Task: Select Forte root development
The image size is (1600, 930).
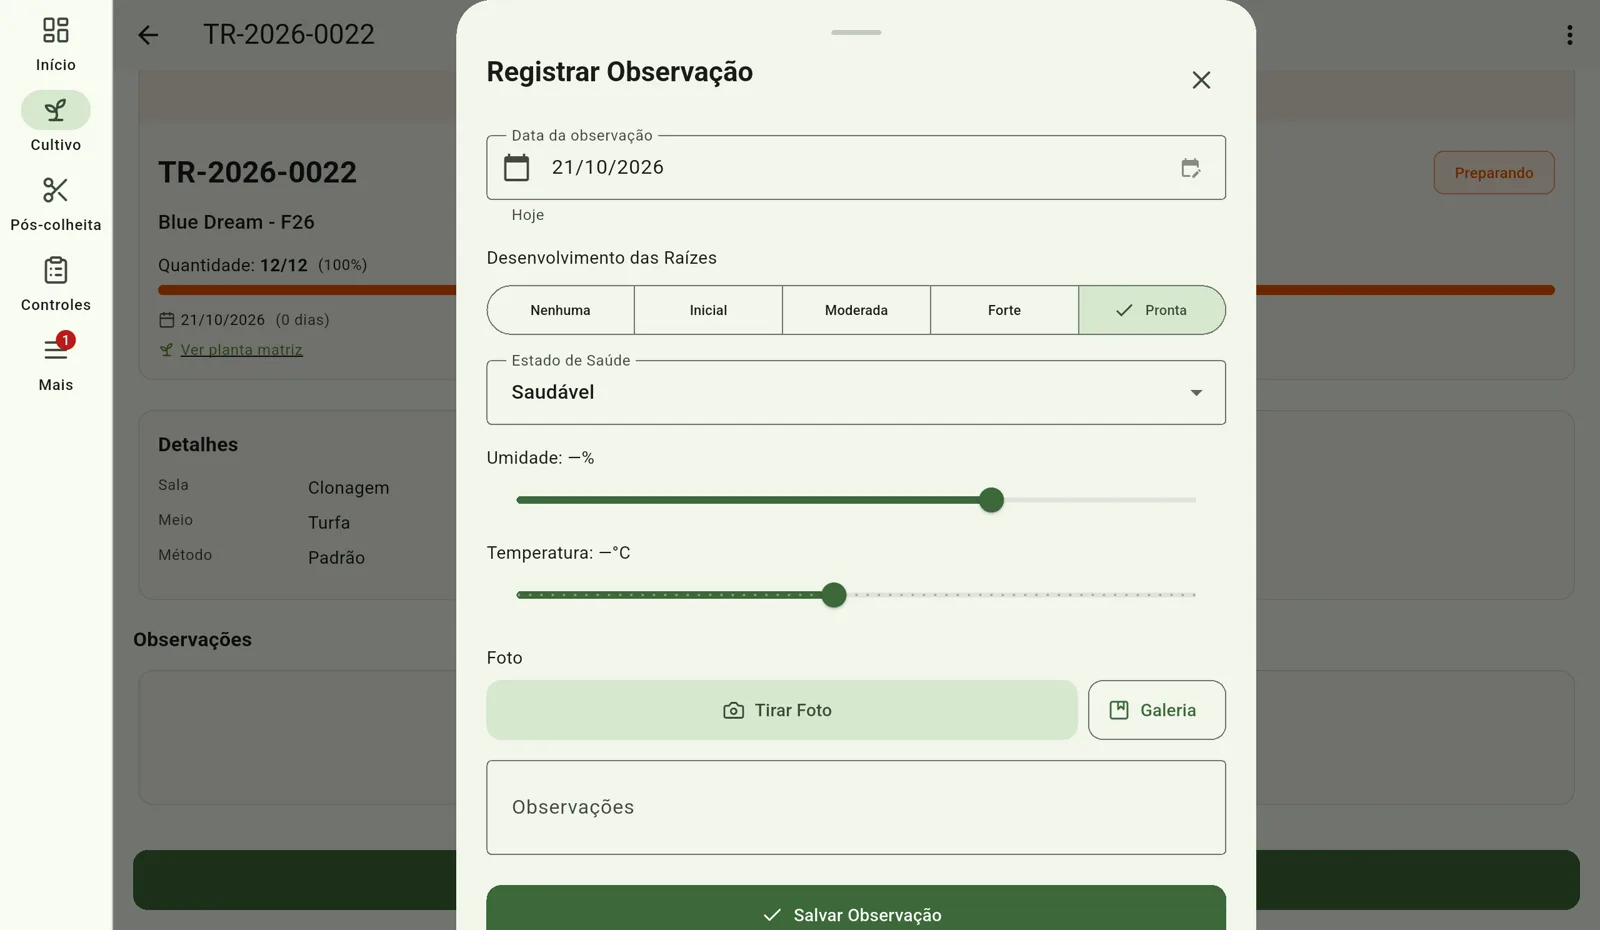Action: pos(1004,310)
